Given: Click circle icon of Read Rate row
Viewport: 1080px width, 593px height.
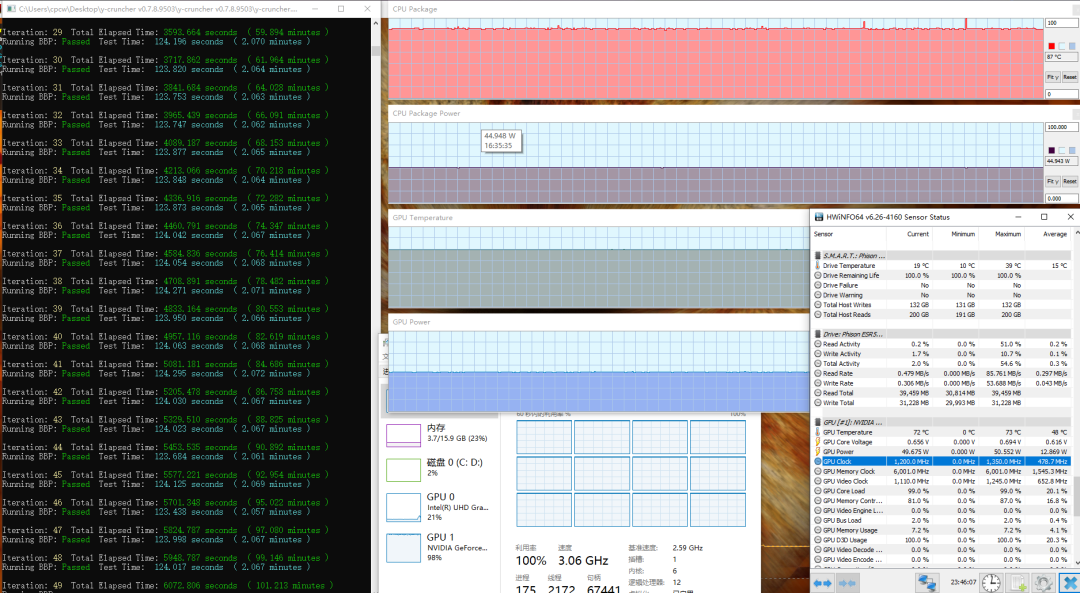Looking at the screenshot, I should tap(818, 373).
